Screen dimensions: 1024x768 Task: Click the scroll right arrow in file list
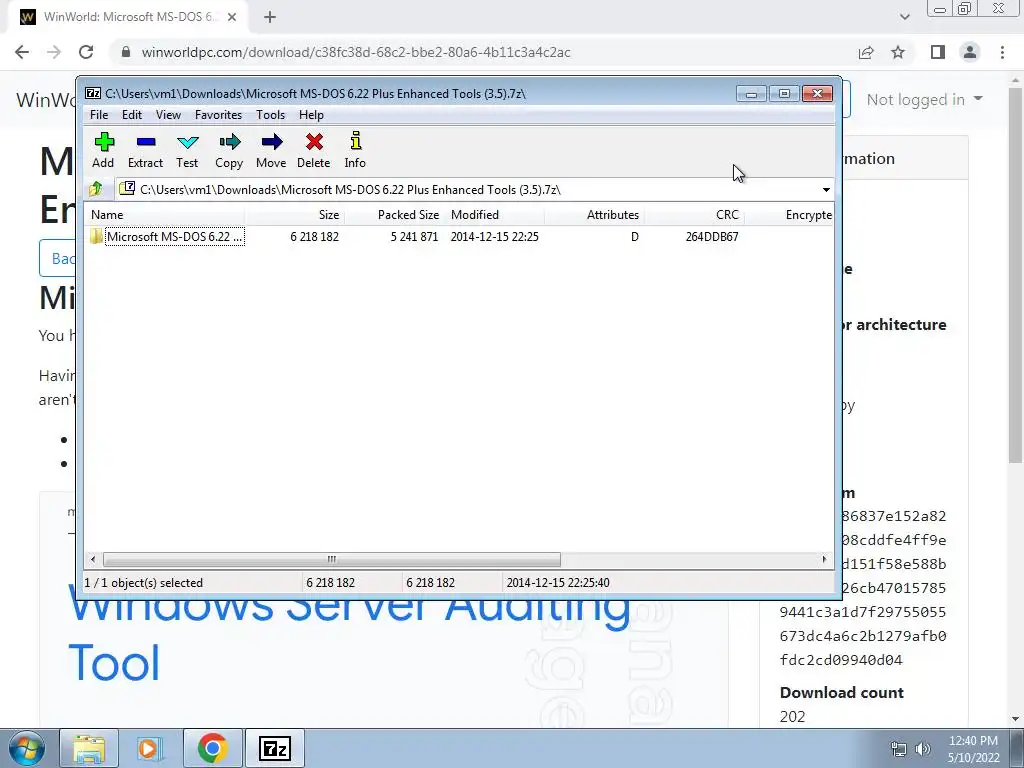824,560
